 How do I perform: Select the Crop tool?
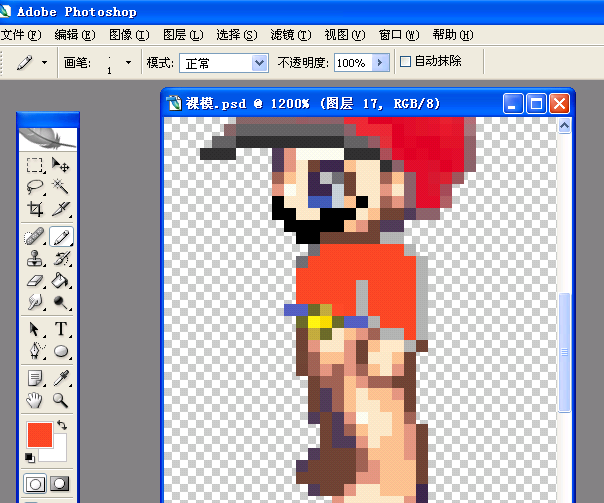click(35, 209)
